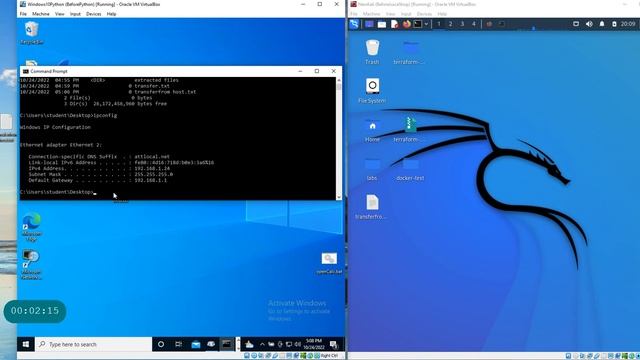Click the Windows Start button
This screenshot has width=640, height=360.
(26, 344)
